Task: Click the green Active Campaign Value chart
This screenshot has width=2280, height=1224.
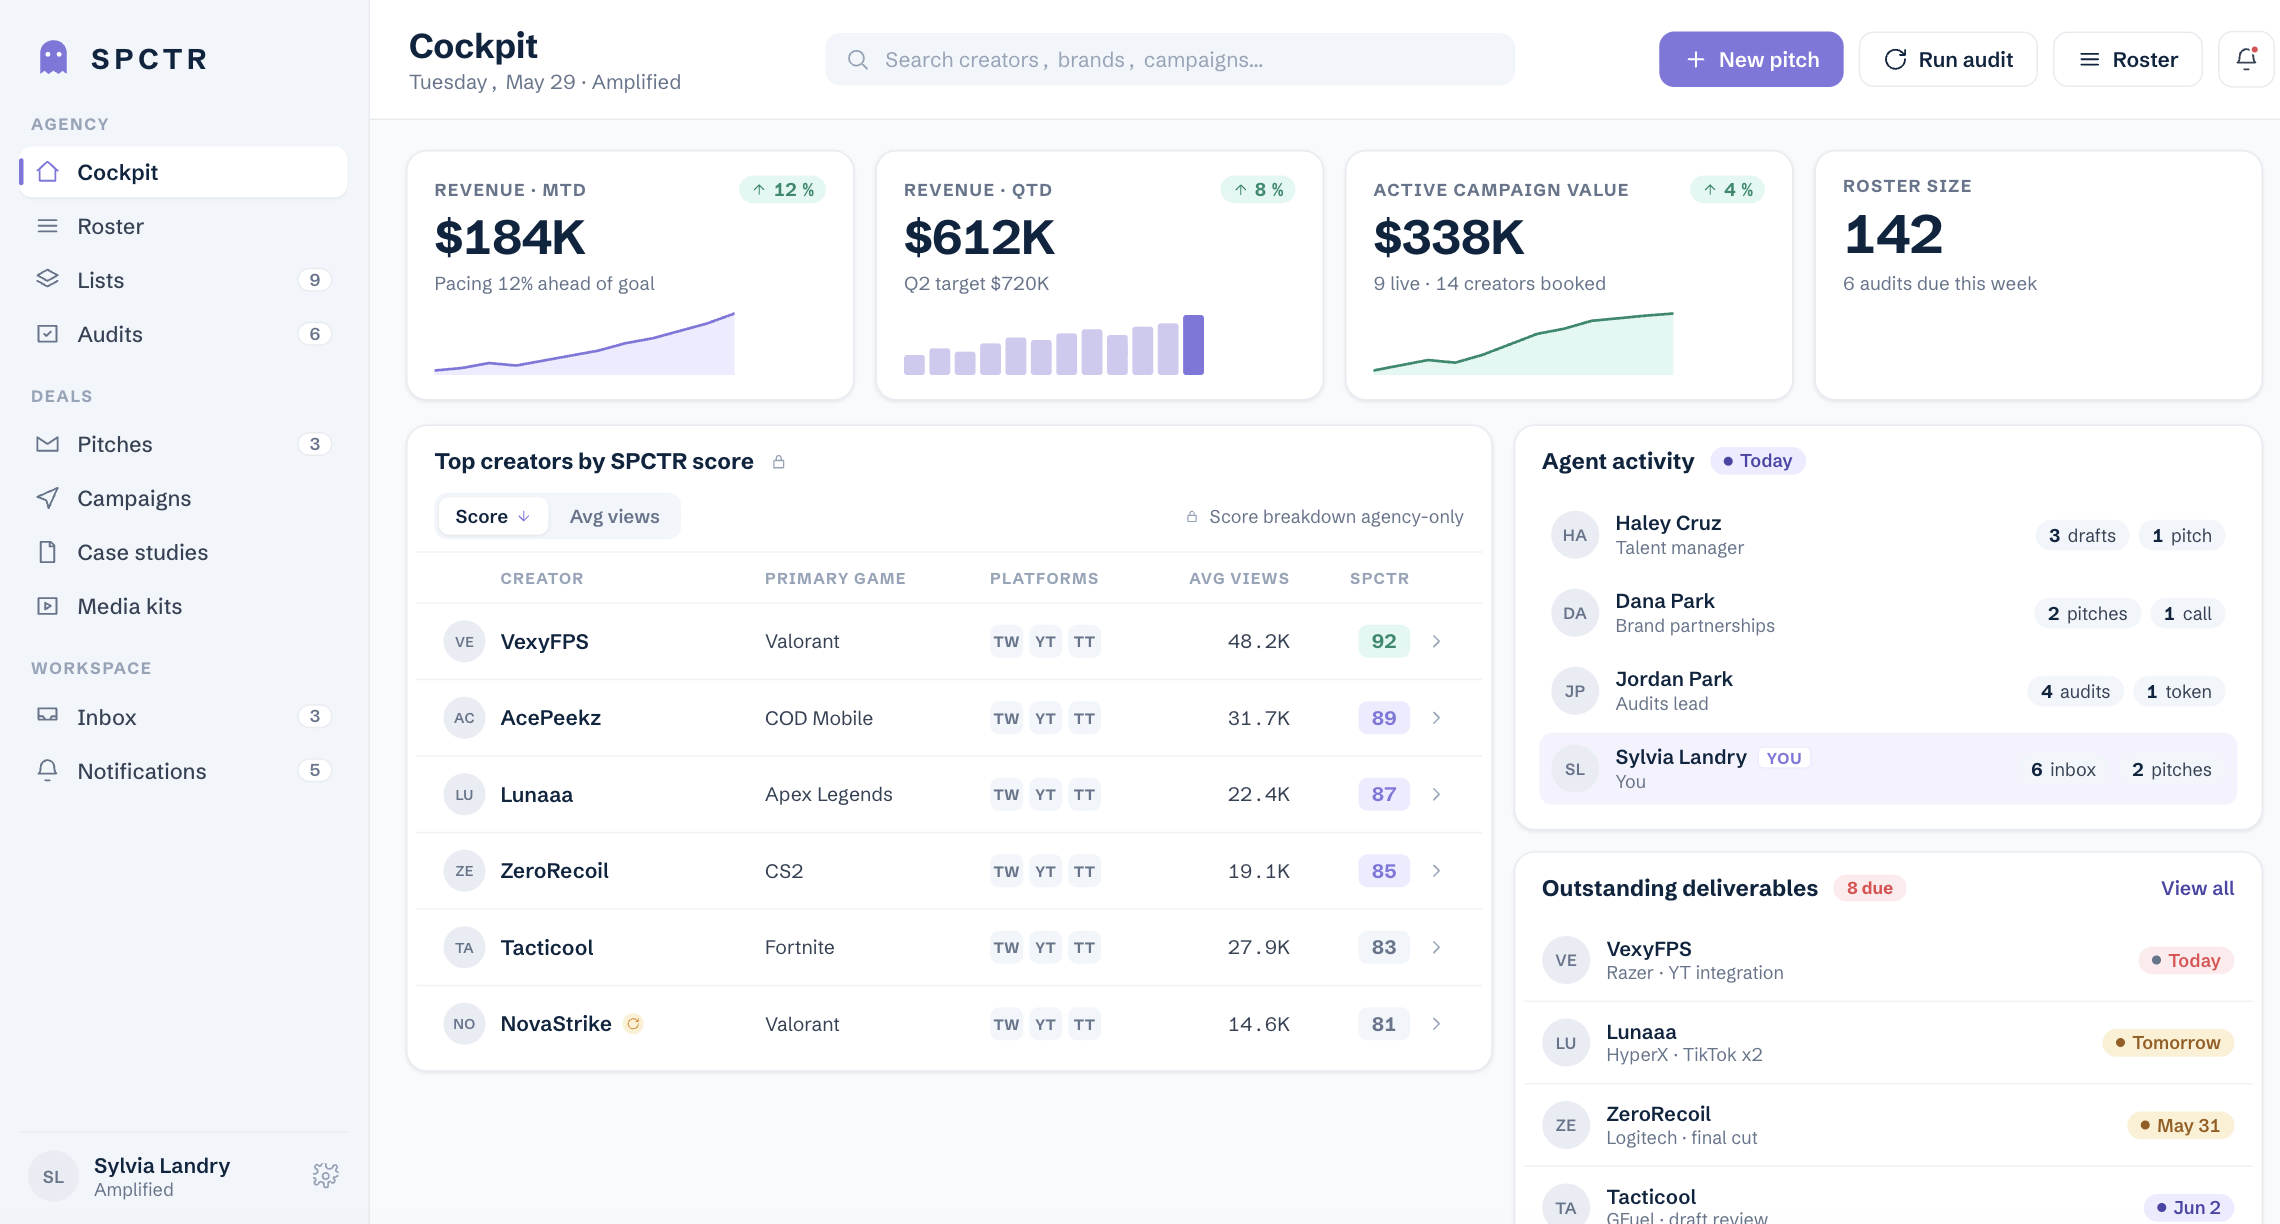Action: (1523, 343)
